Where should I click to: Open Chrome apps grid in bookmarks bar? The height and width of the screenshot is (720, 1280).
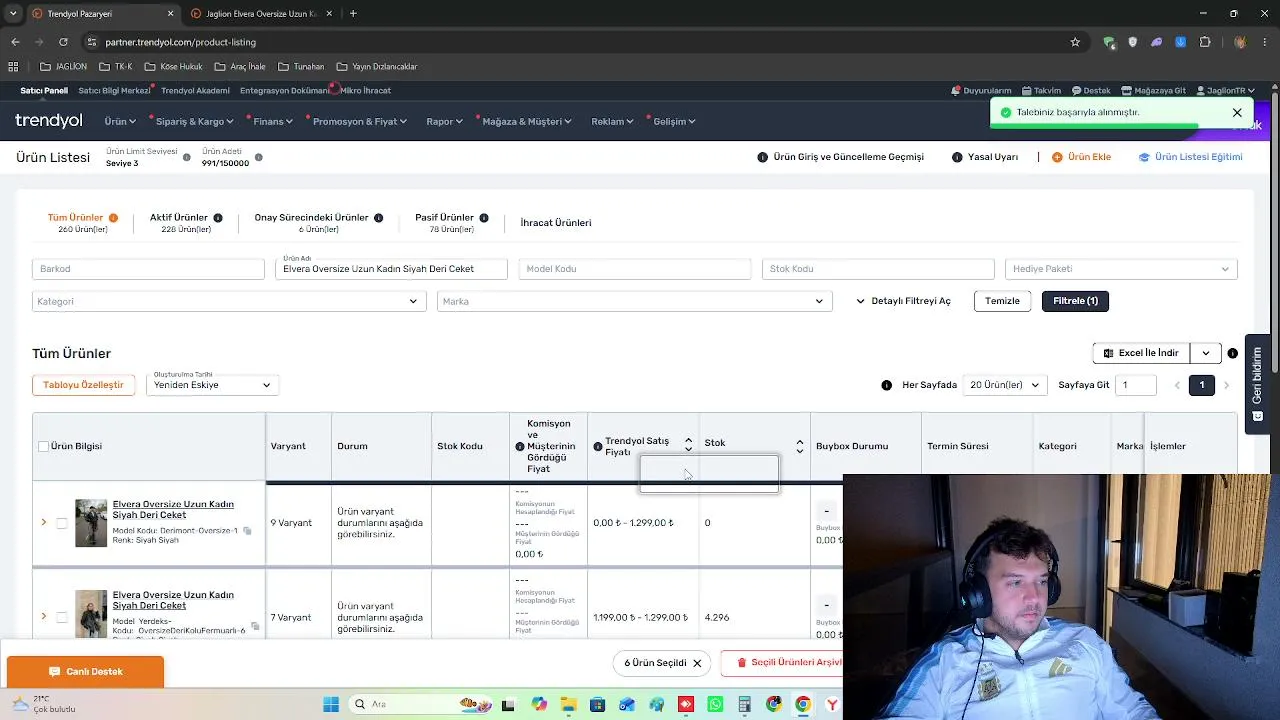(x=13, y=66)
